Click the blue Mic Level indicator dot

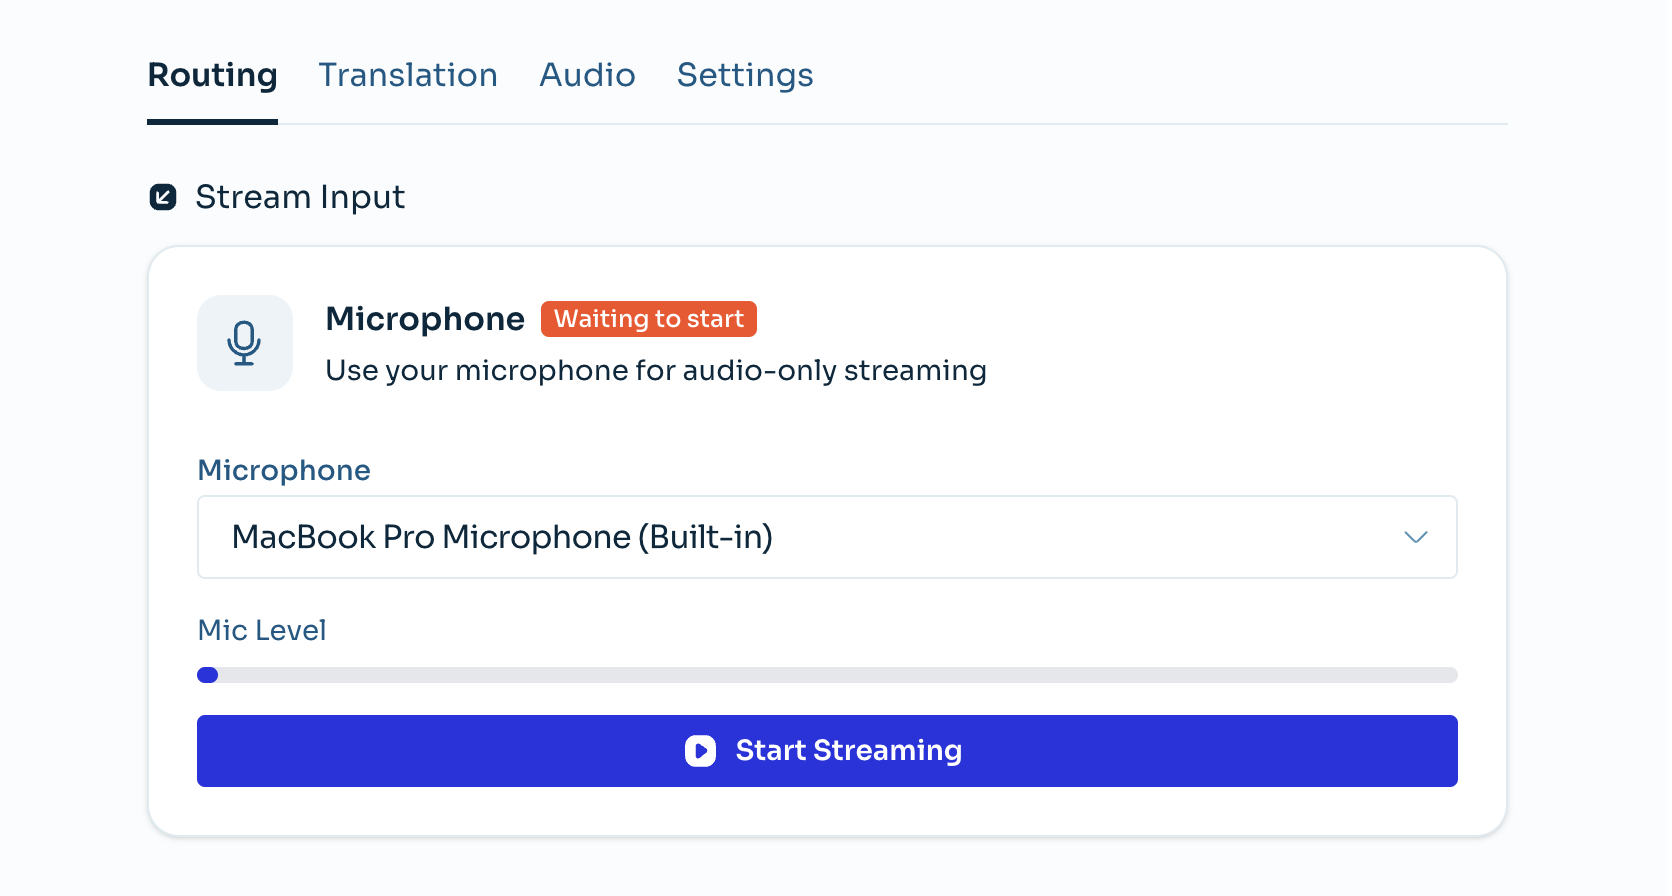click(x=208, y=675)
